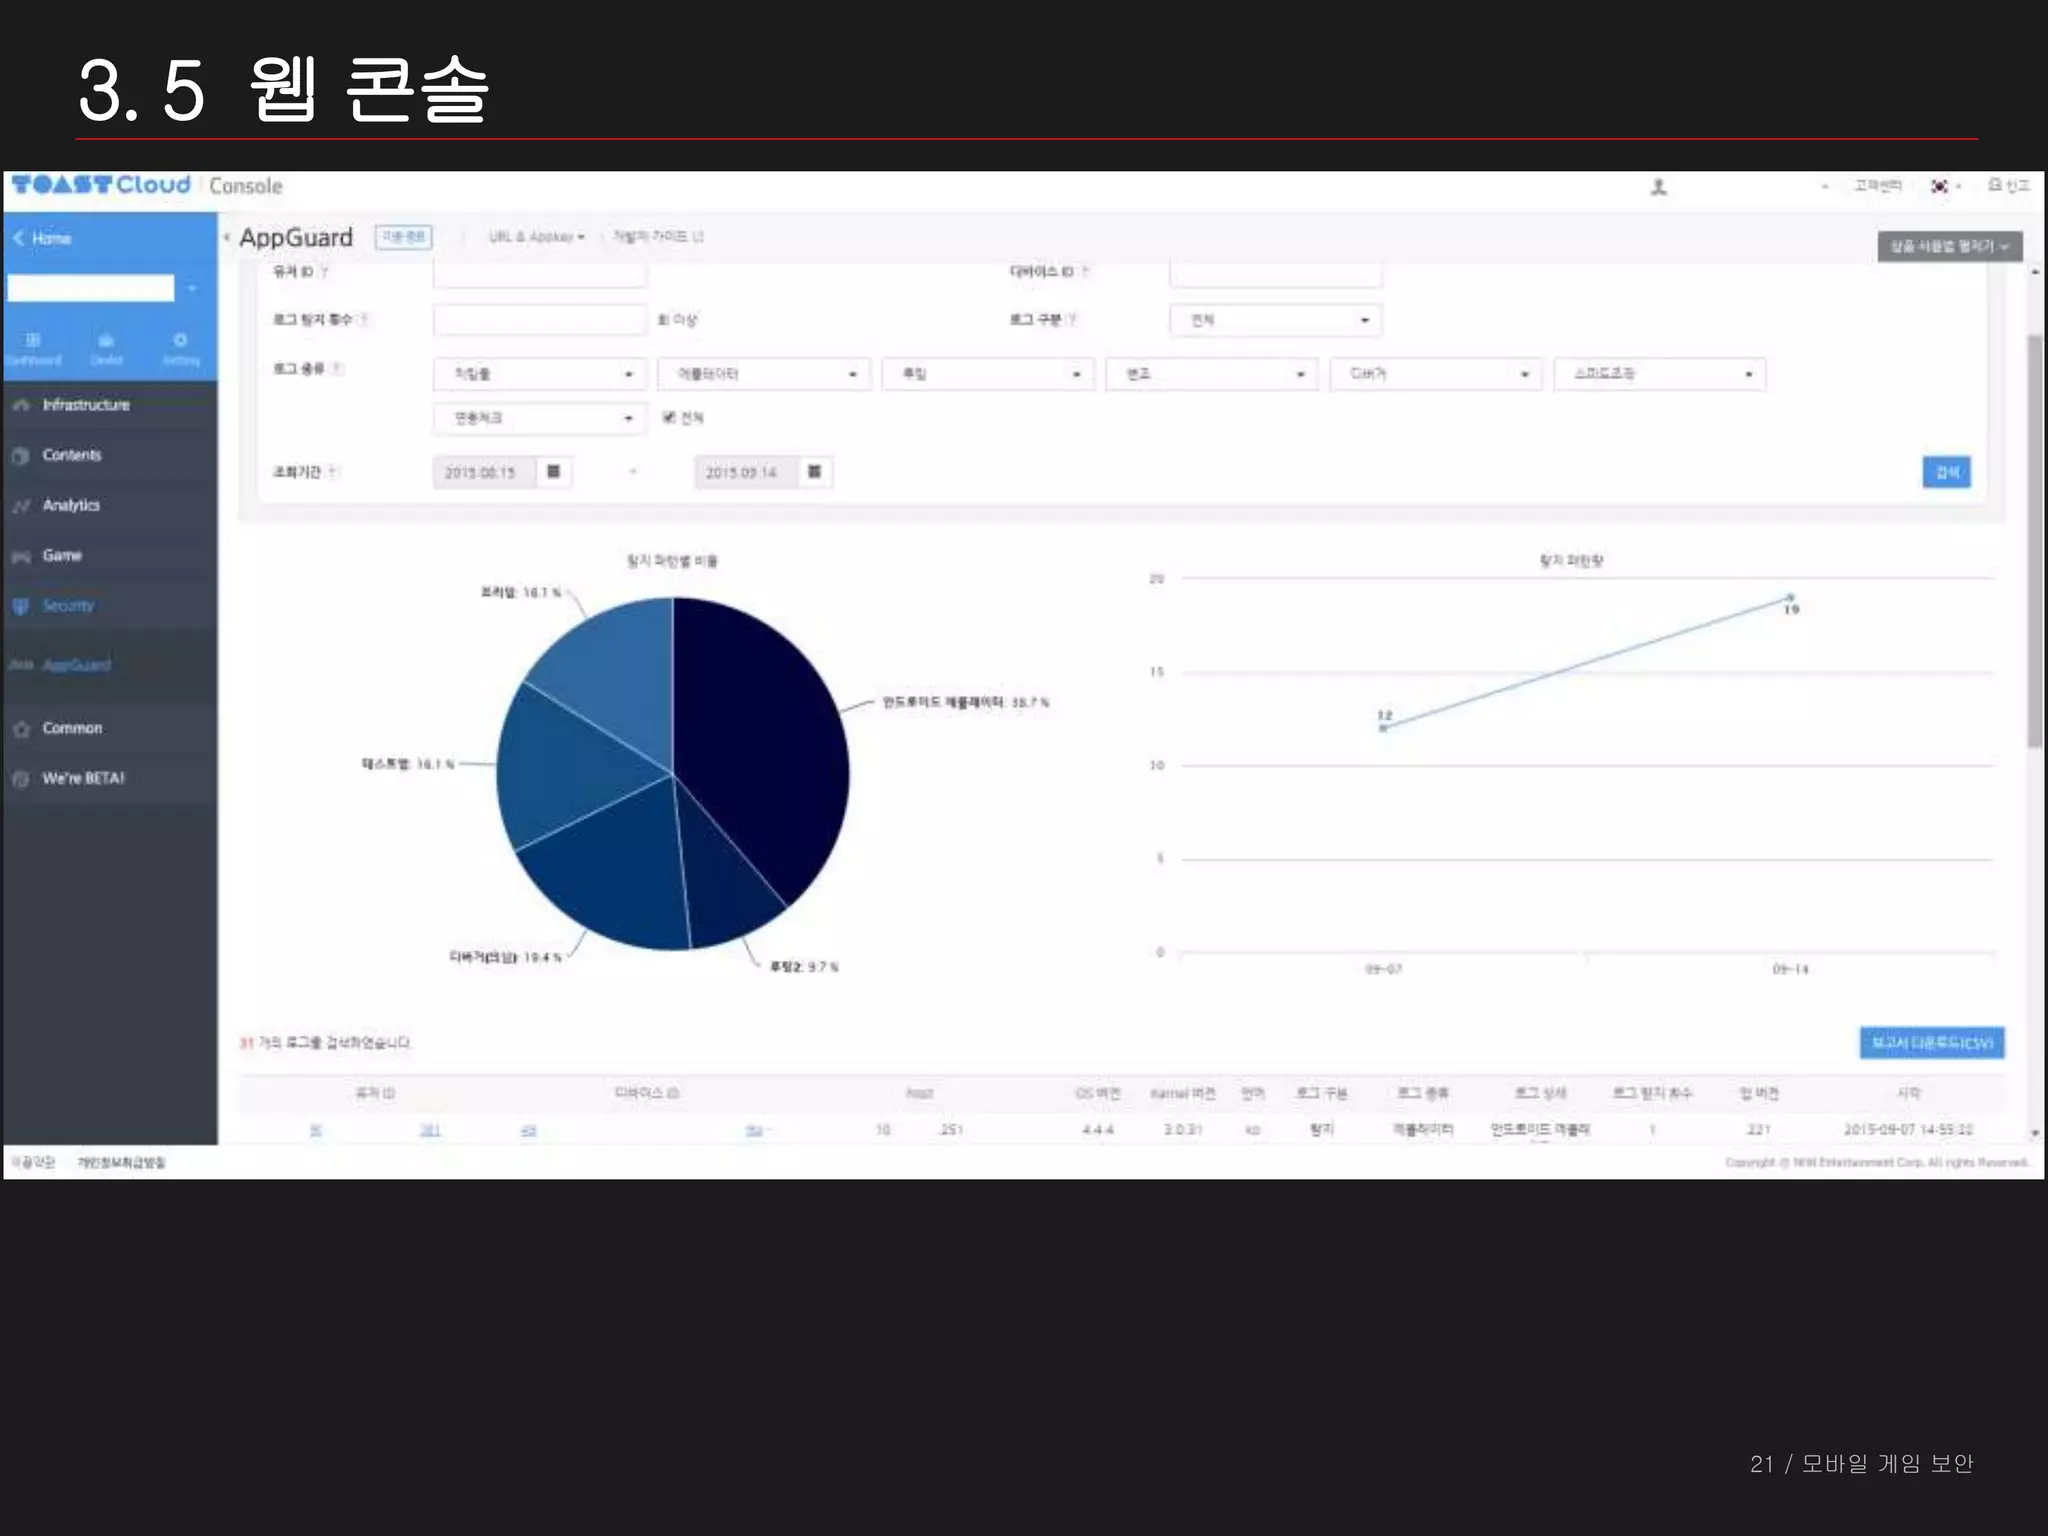Click the blue search button

click(x=1947, y=472)
